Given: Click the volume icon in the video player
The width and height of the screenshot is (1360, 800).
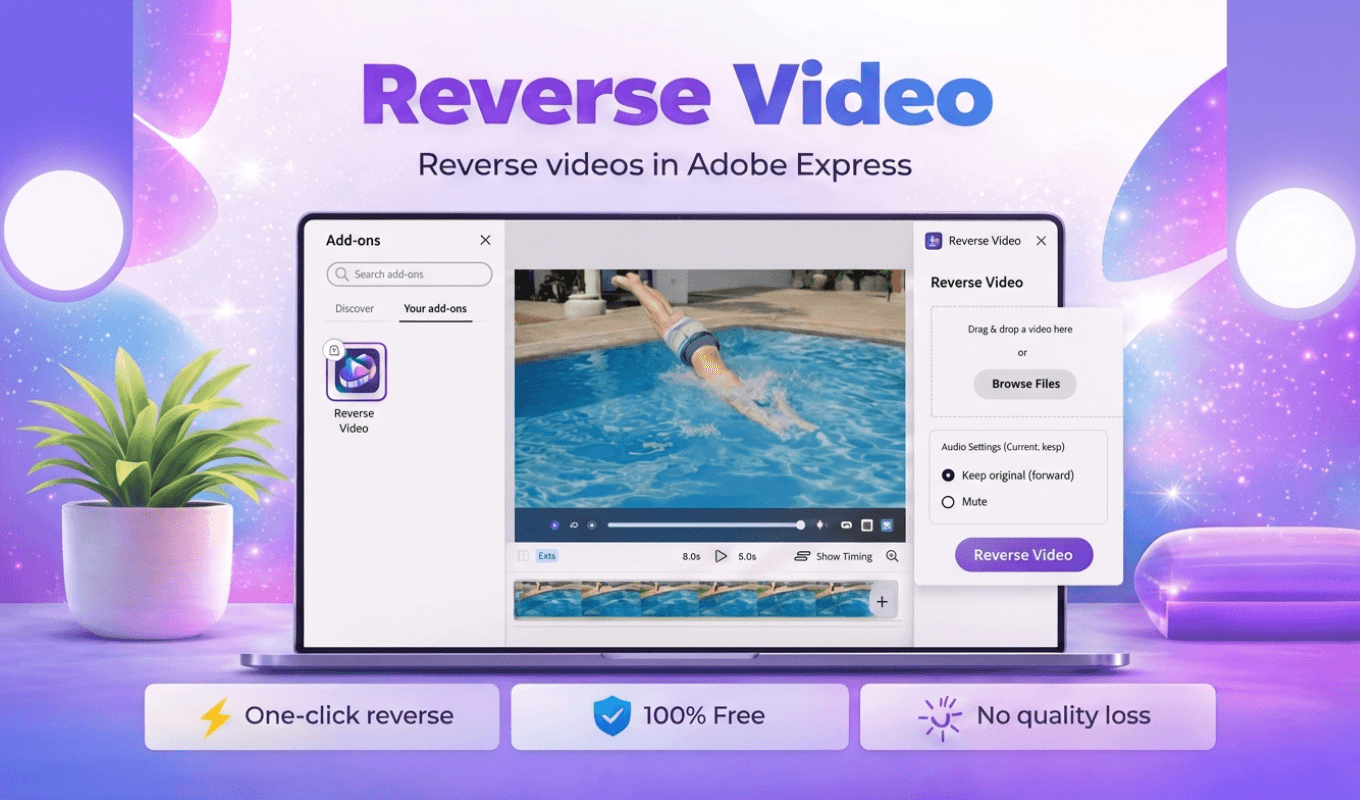Looking at the screenshot, I should (820, 525).
